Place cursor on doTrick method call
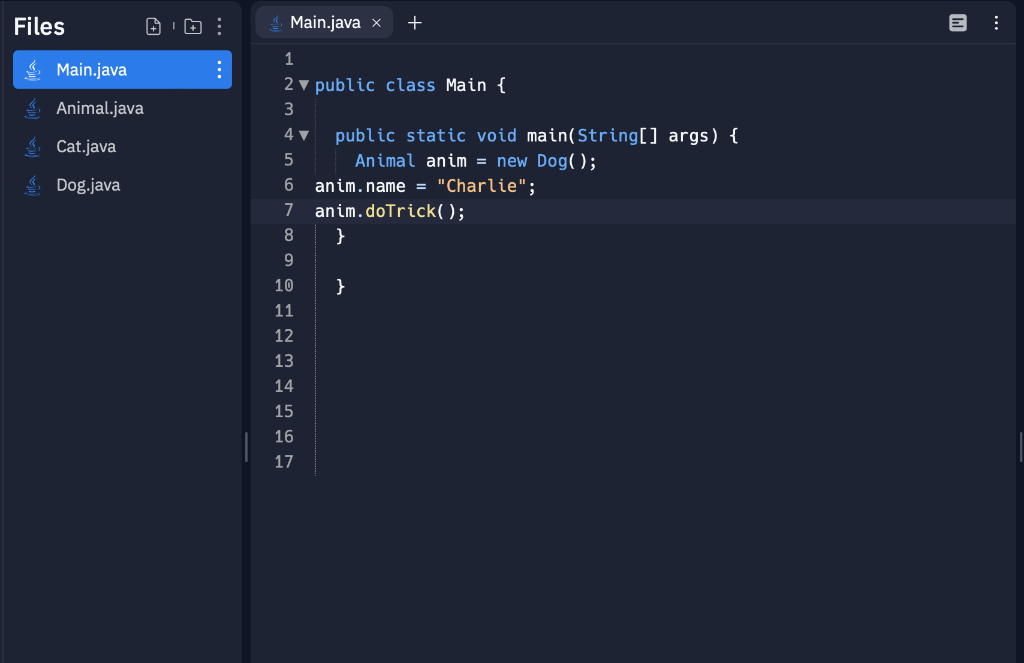 [x=400, y=211]
